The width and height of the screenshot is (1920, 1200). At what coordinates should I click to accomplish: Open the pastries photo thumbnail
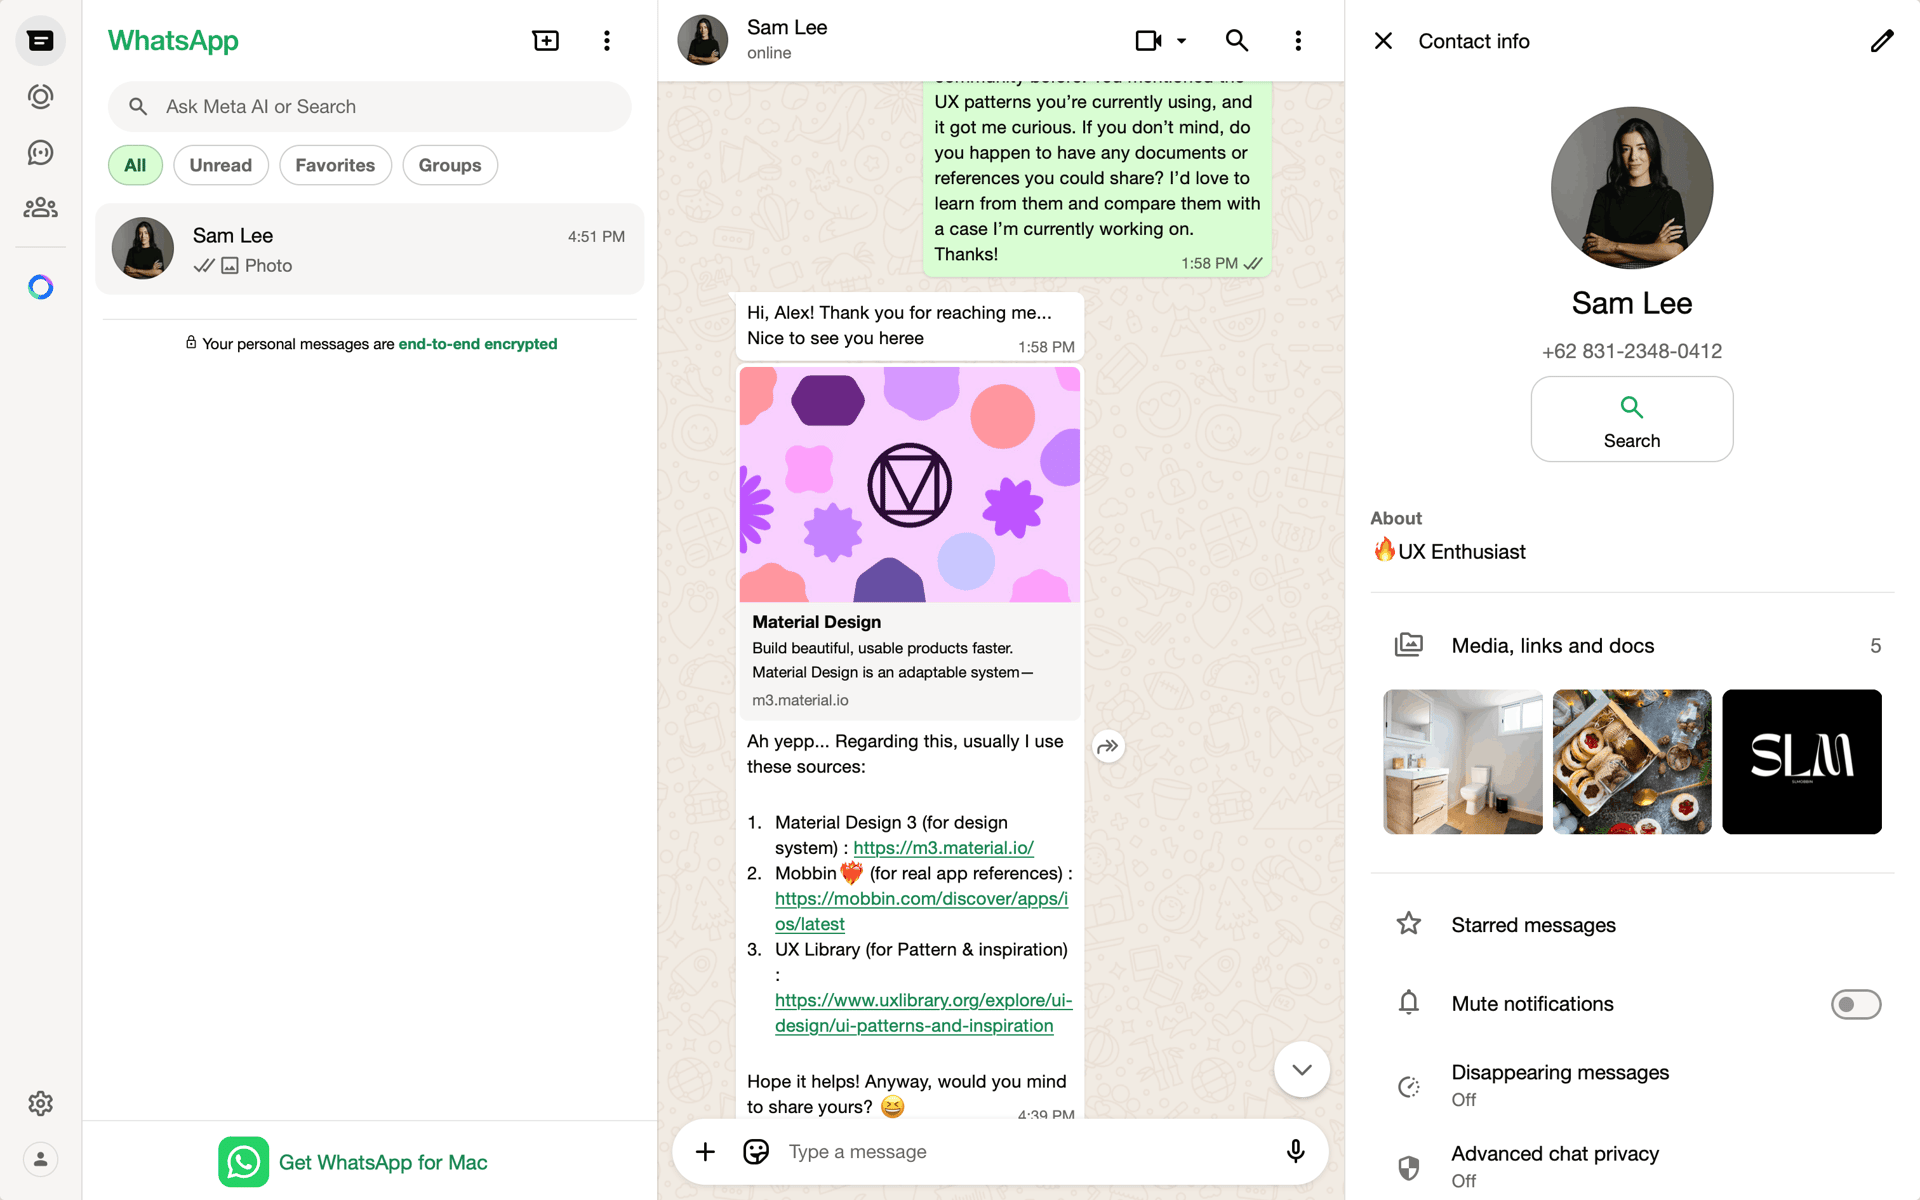(x=1632, y=762)
